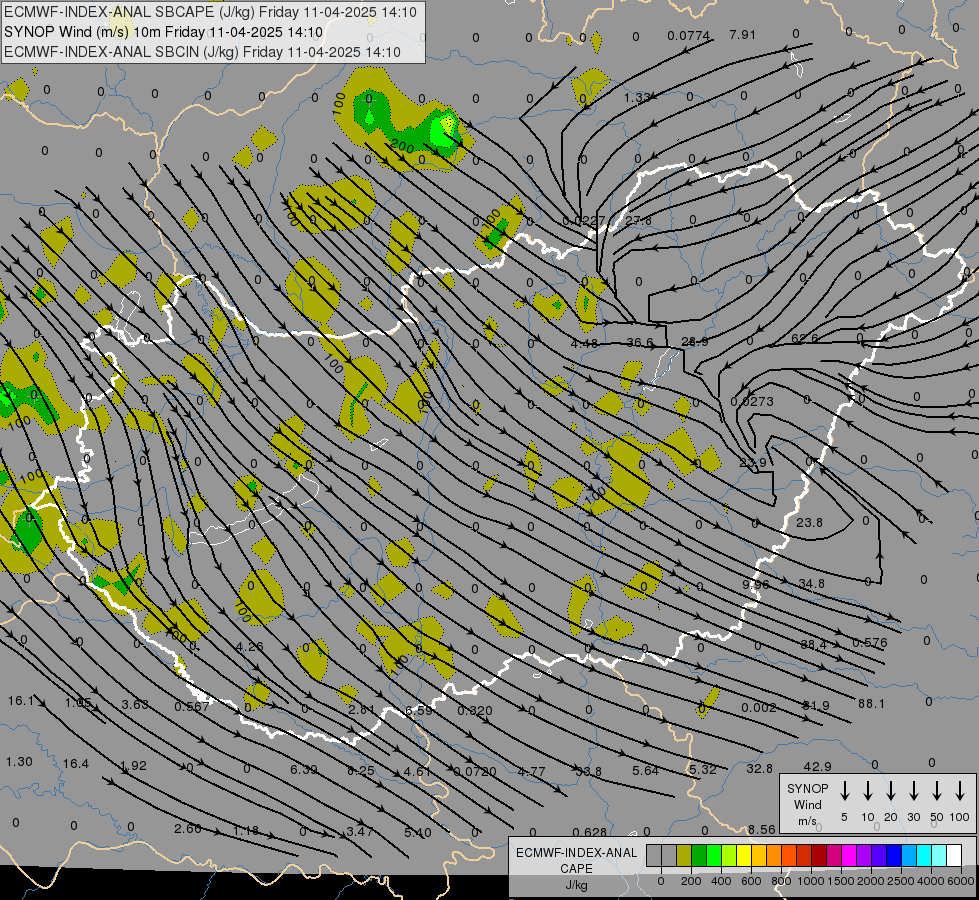Click the 5 m/s wind arrow in legend
979x900 pixels.
(x=844, y=791)
